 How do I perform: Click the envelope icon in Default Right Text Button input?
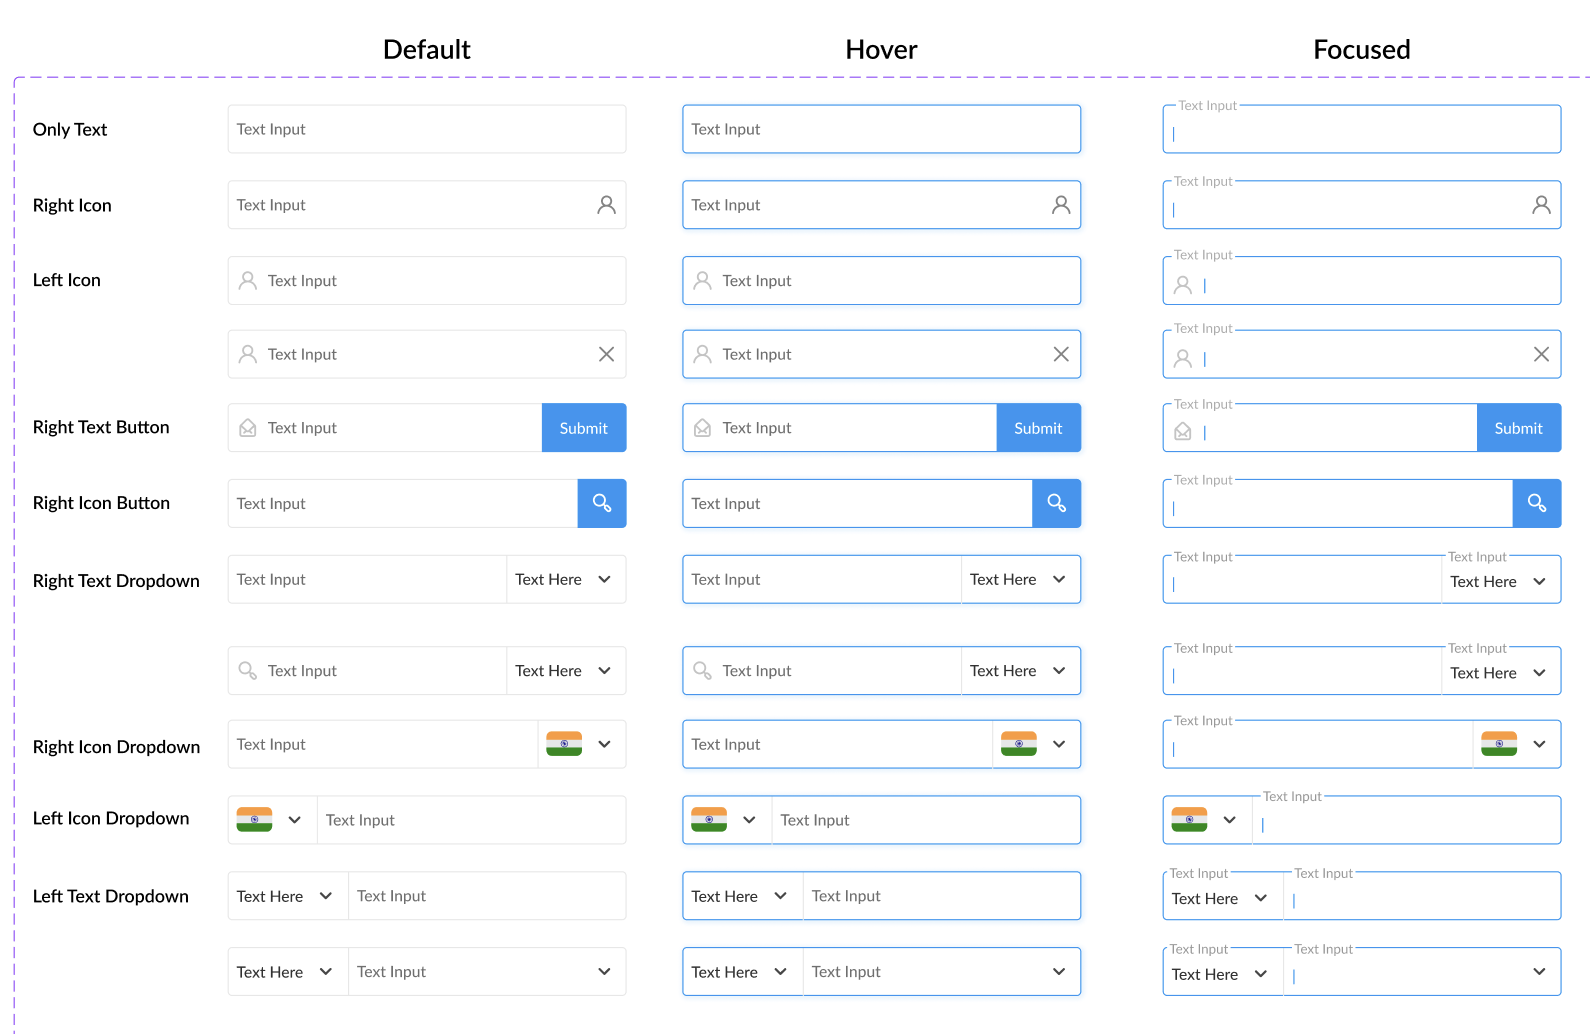248,428
